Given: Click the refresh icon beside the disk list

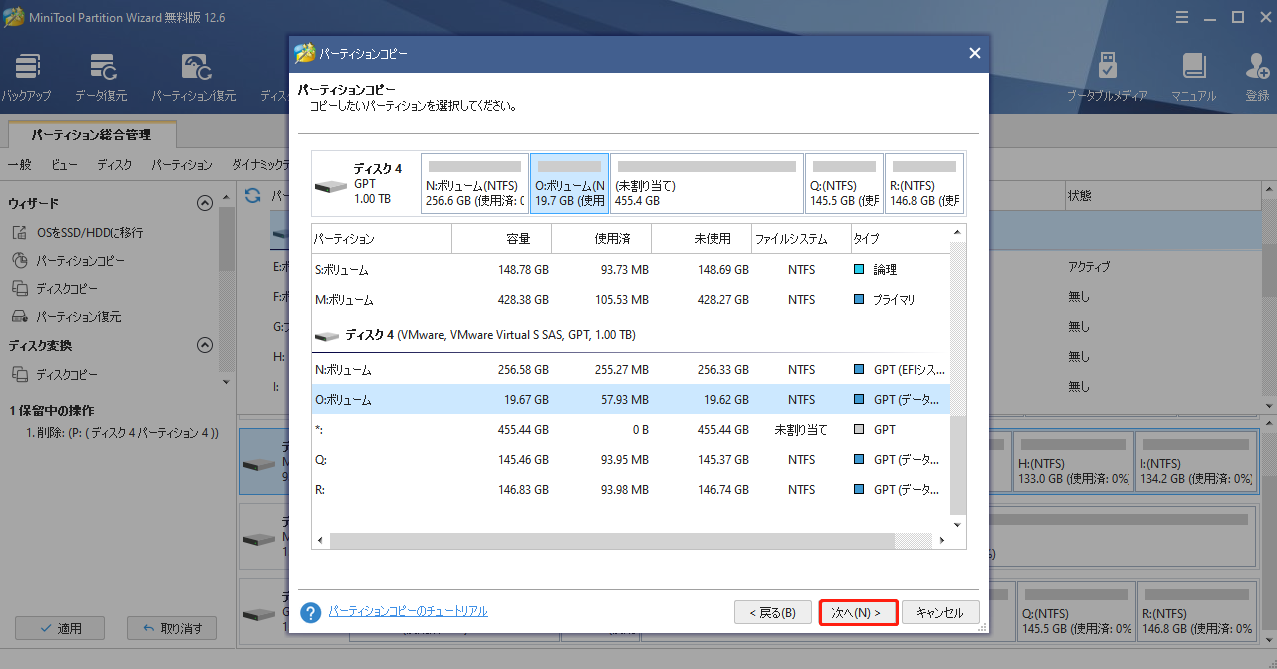Looking at the screenshot, I should (253, 196).
